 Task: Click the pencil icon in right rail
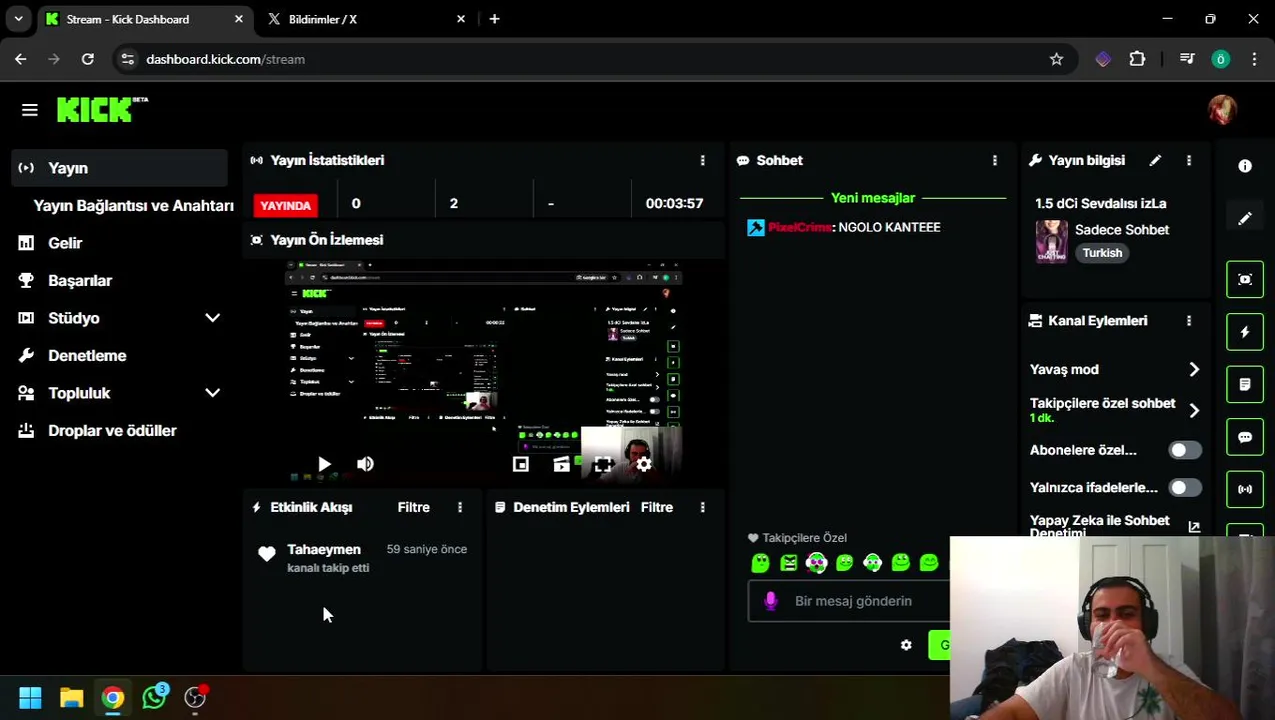pos(1245,219)
